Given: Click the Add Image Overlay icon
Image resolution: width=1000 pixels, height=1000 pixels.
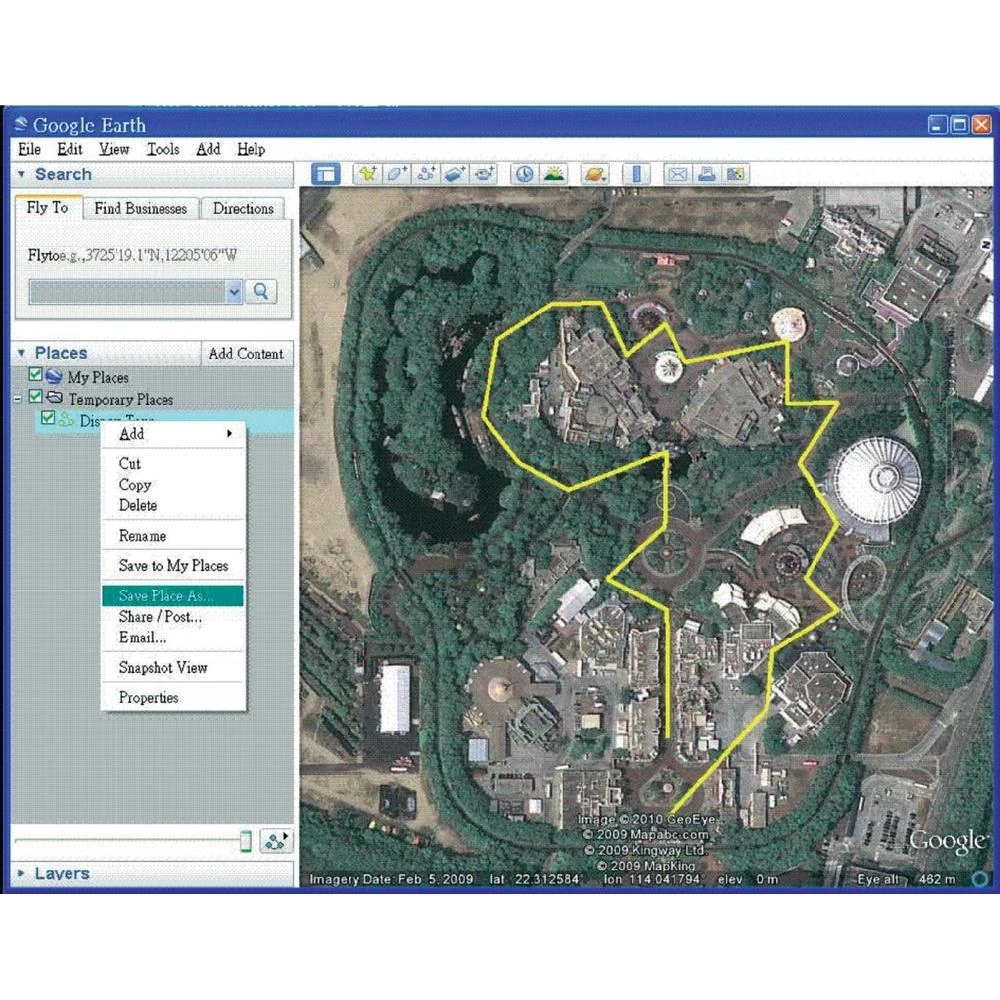Looking at the screenshot, I should (x=456, y=174).
